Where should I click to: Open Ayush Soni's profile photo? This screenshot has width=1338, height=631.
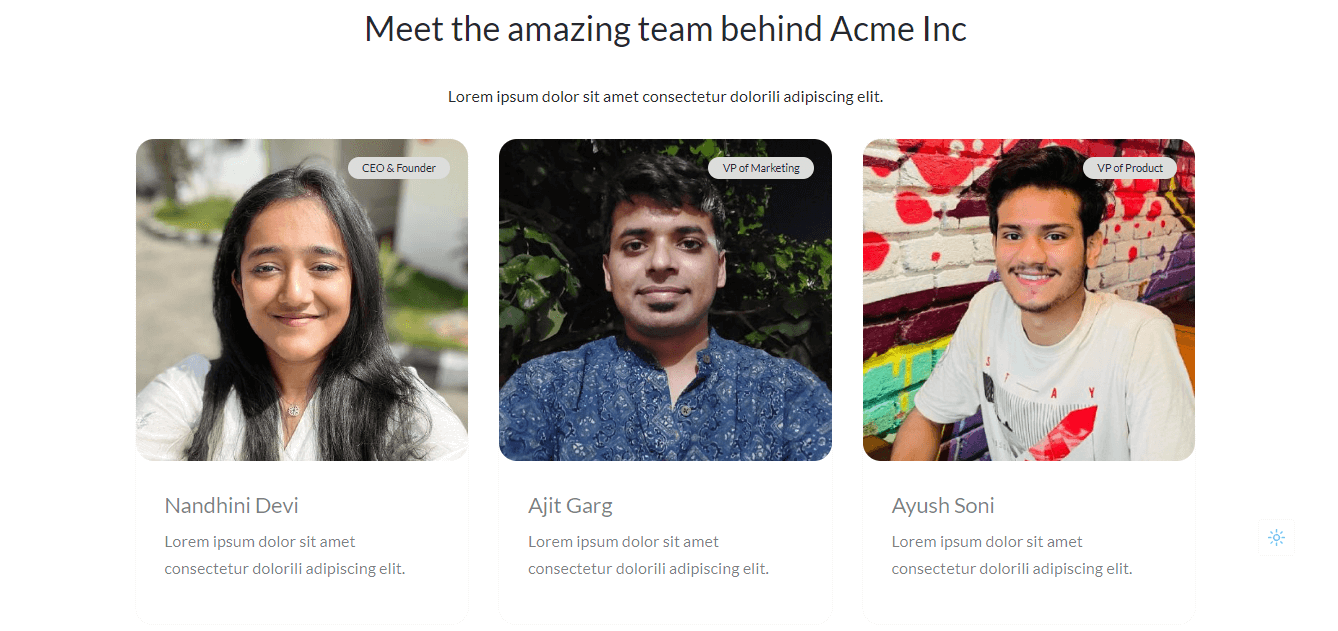point(1029,300)
